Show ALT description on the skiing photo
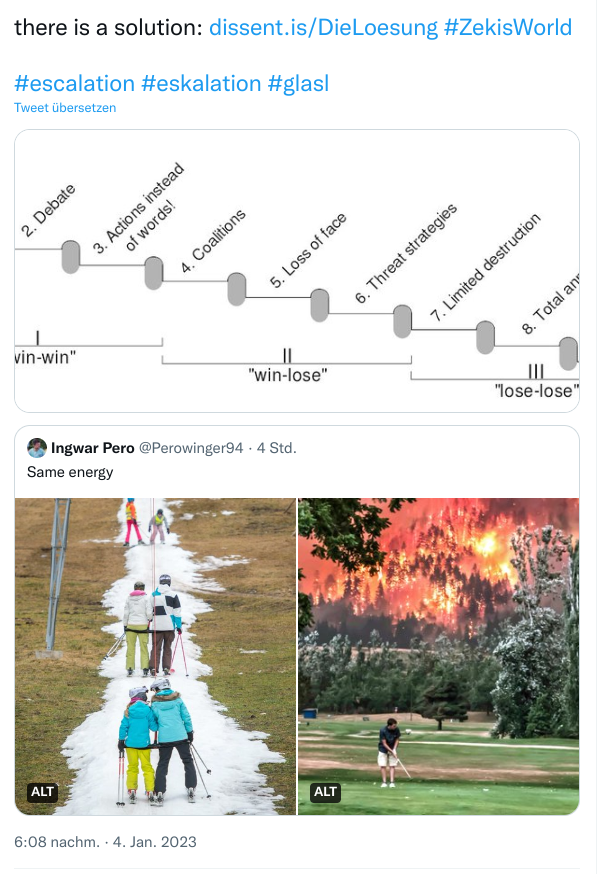This screenshot has height=874, width=601. click(42, 792)
